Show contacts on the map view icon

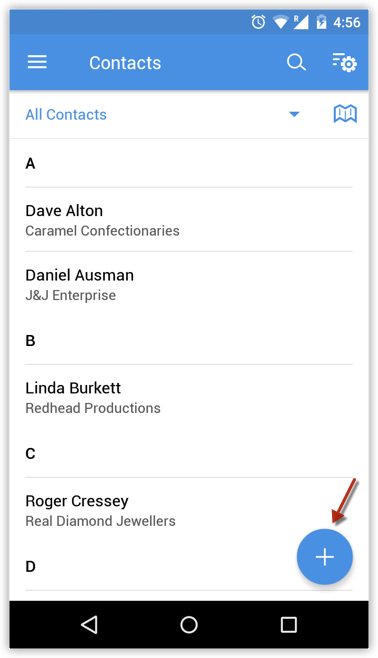[345, 114]
